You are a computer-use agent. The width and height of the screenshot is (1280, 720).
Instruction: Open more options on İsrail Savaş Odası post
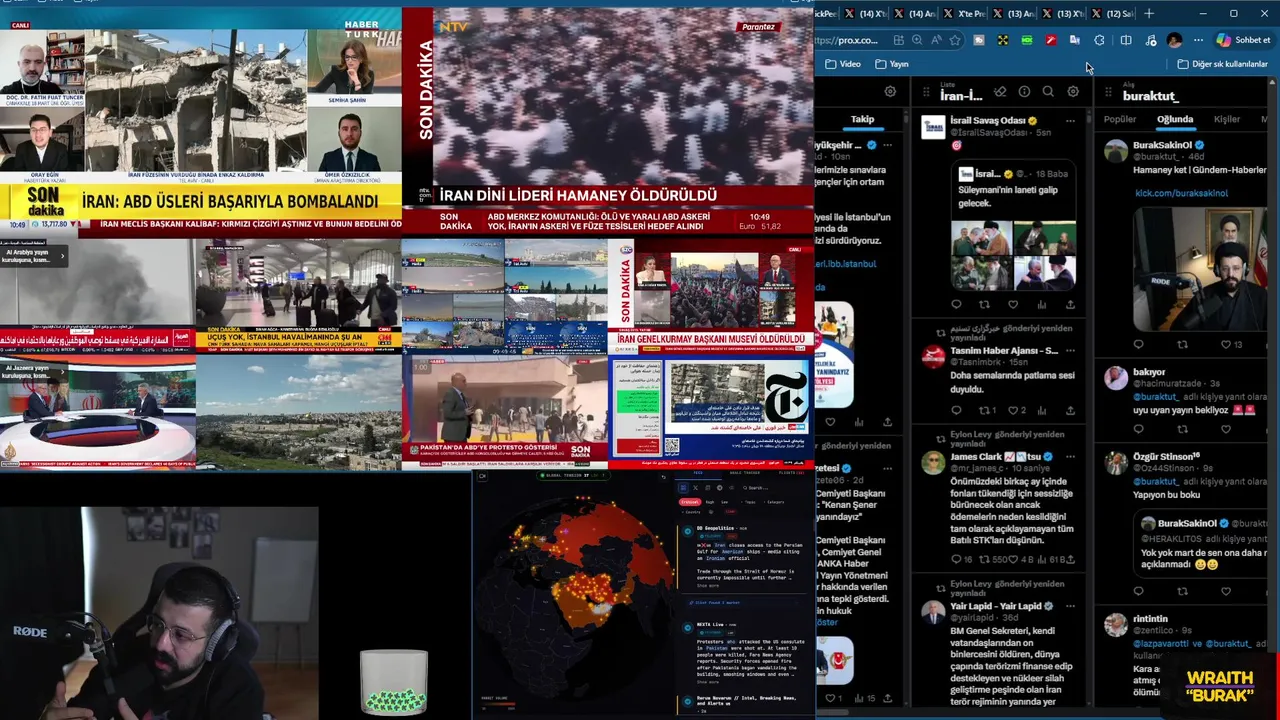(x=1070, y=121)
